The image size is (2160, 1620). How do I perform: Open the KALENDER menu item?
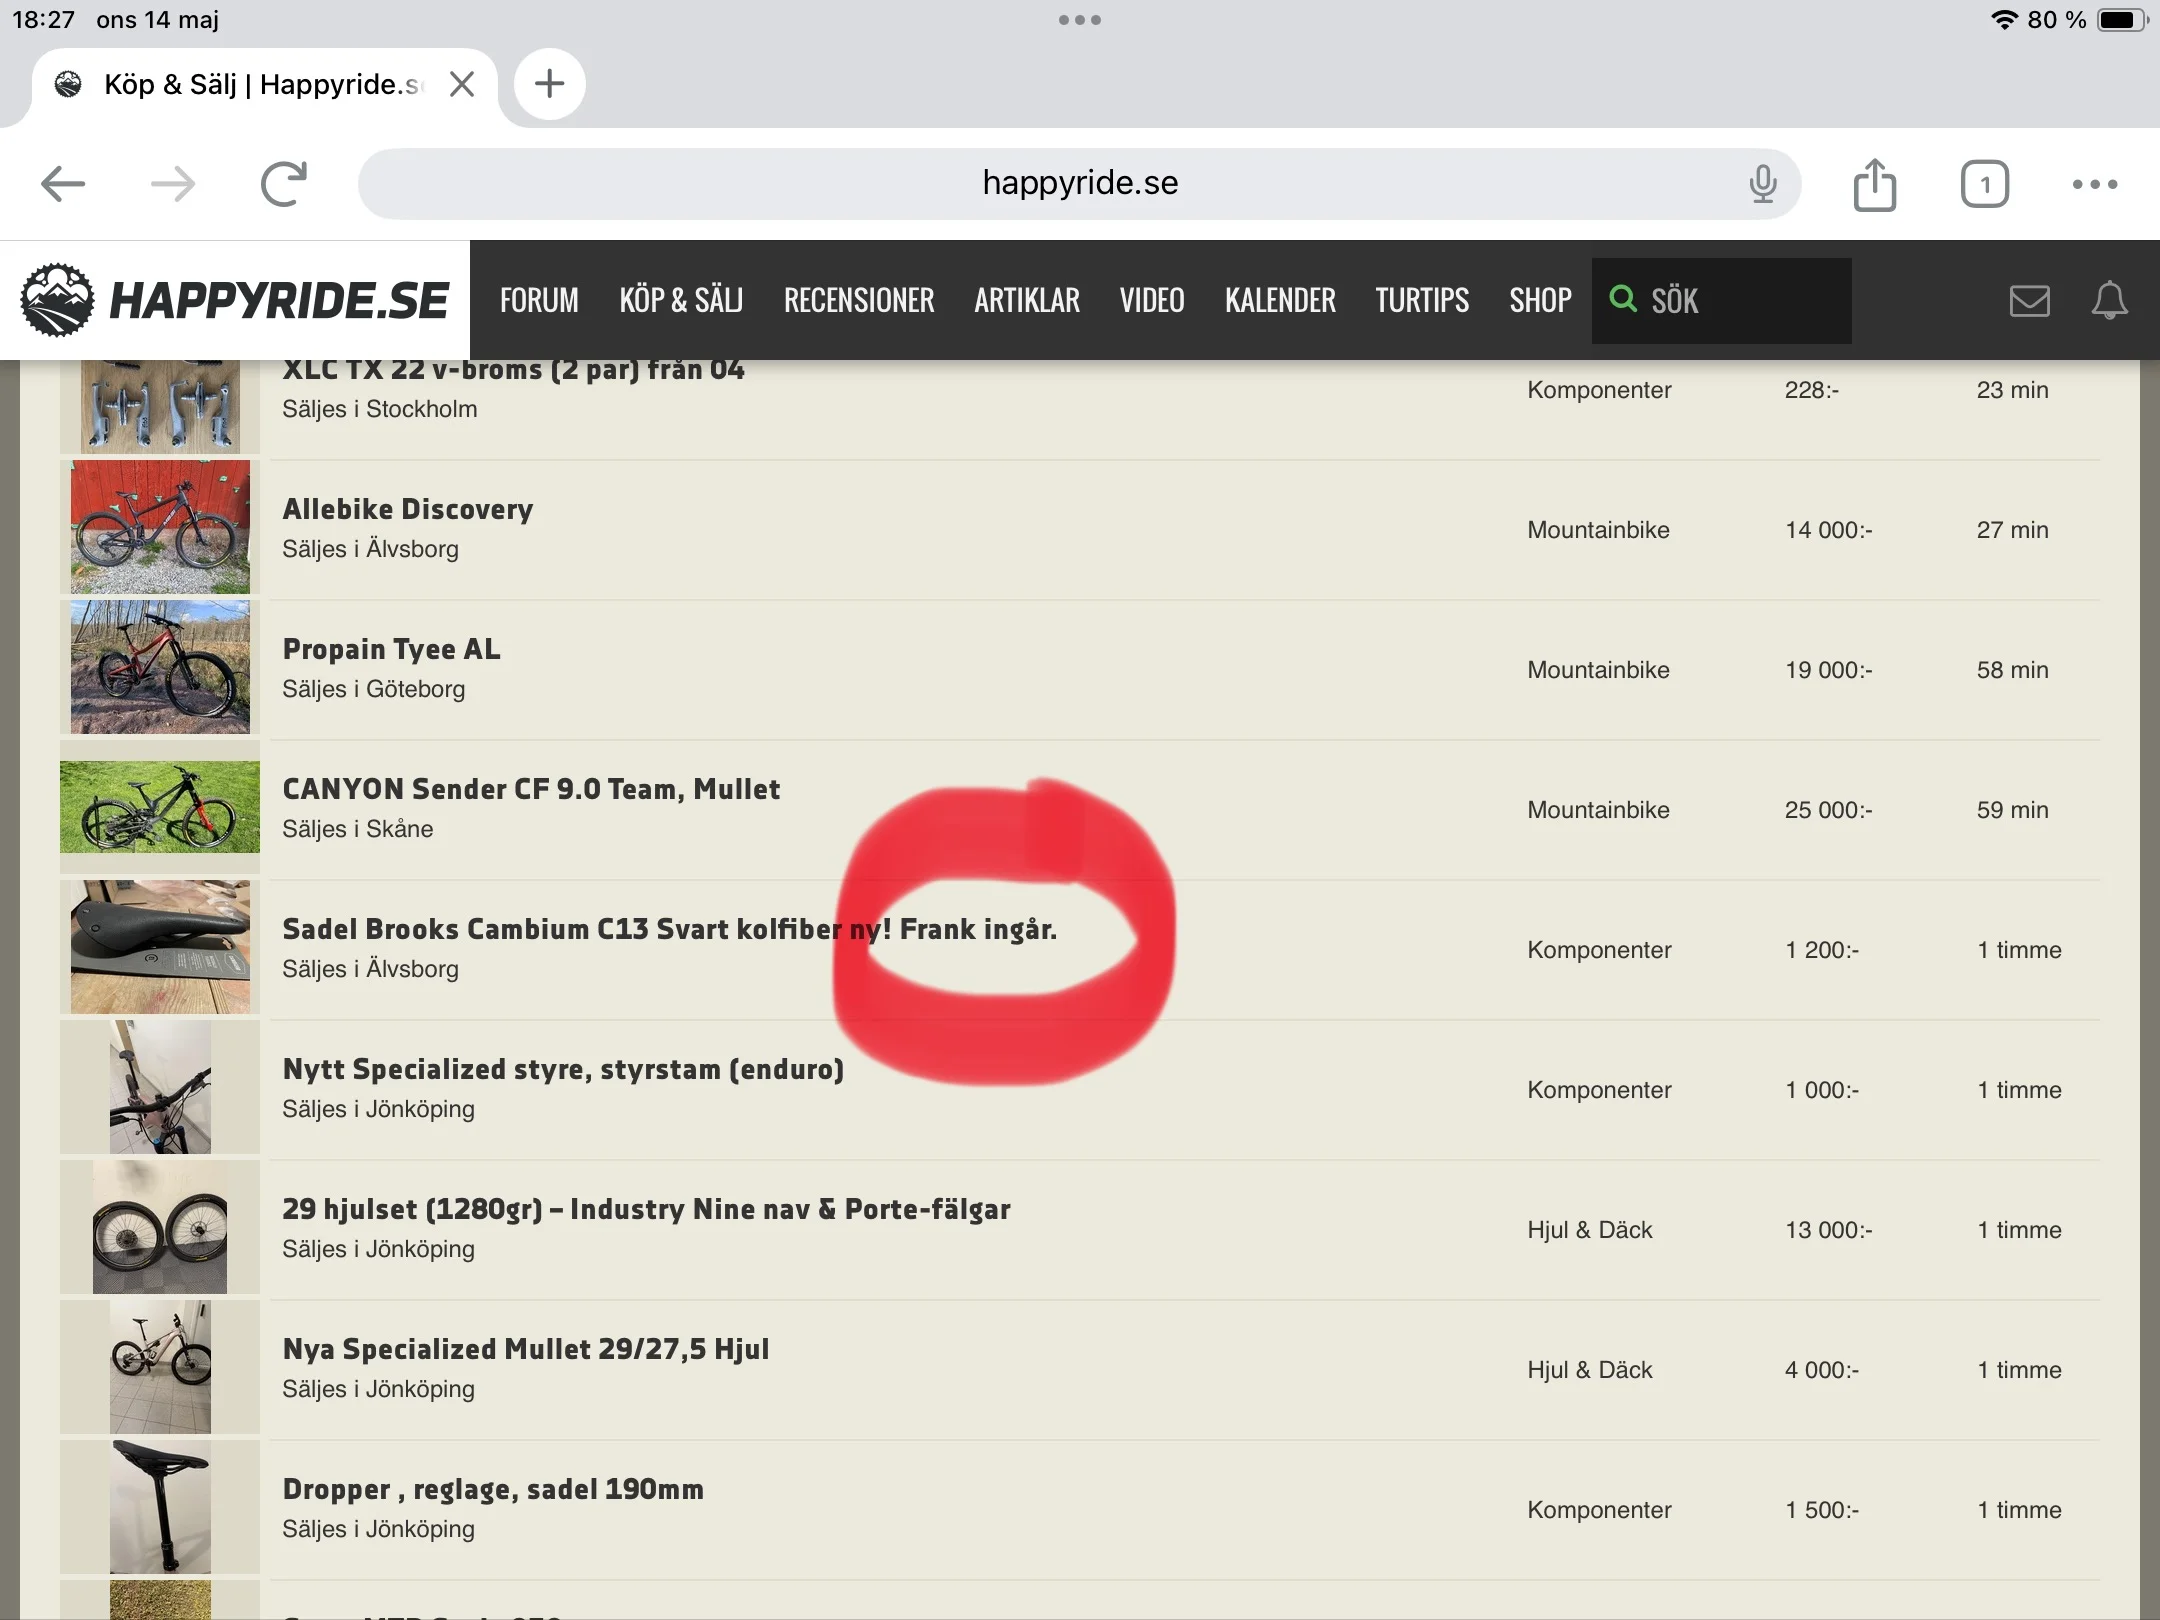click(x=1280, y=300)
